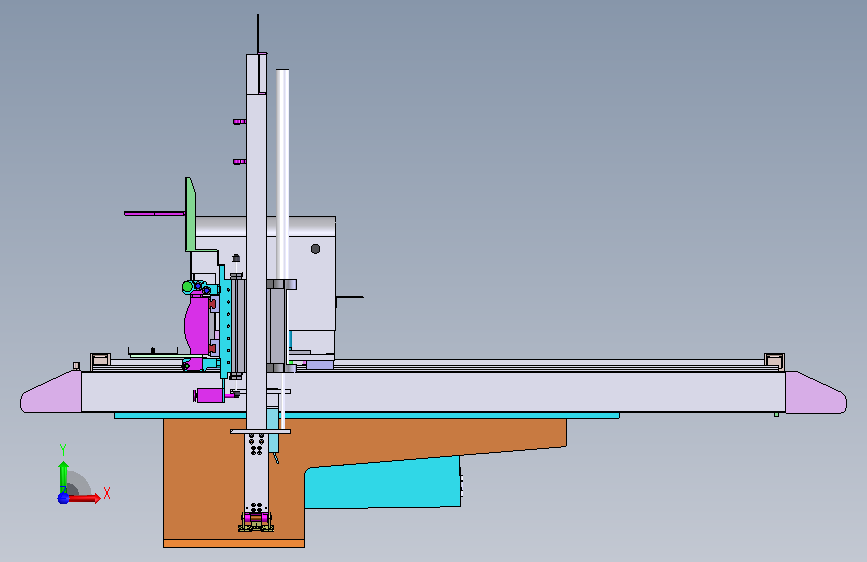Select the upper magenta pin on the column

(x=239, y=121)
